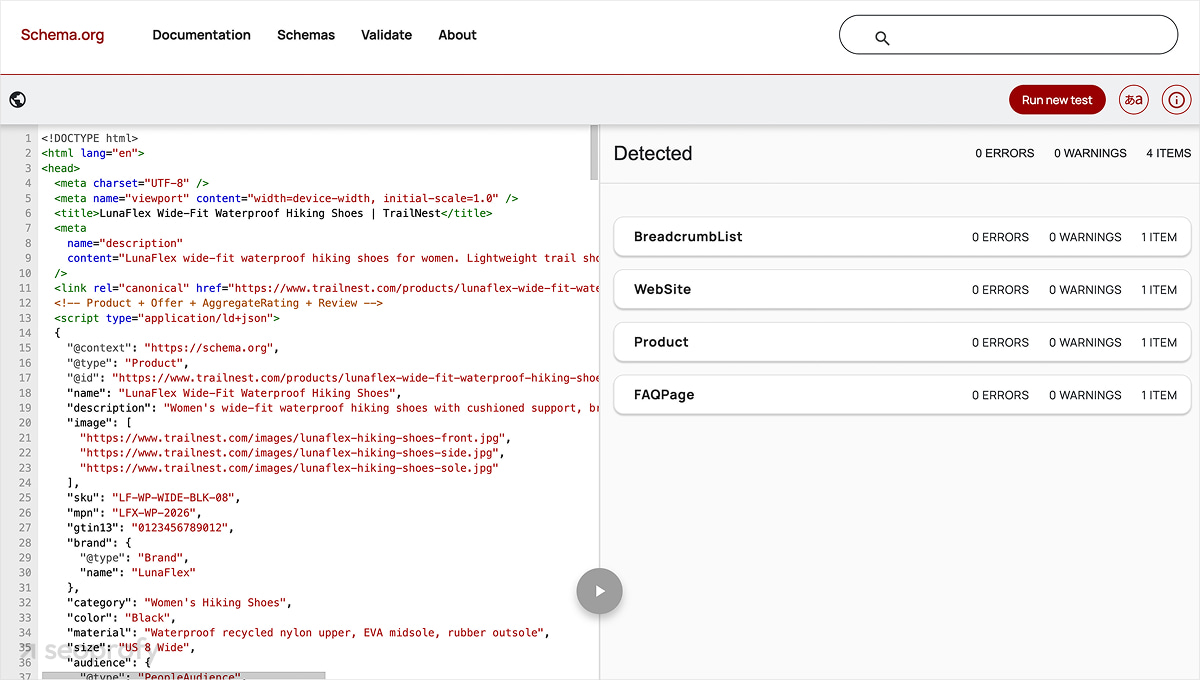Expand the Product result row

902,342
